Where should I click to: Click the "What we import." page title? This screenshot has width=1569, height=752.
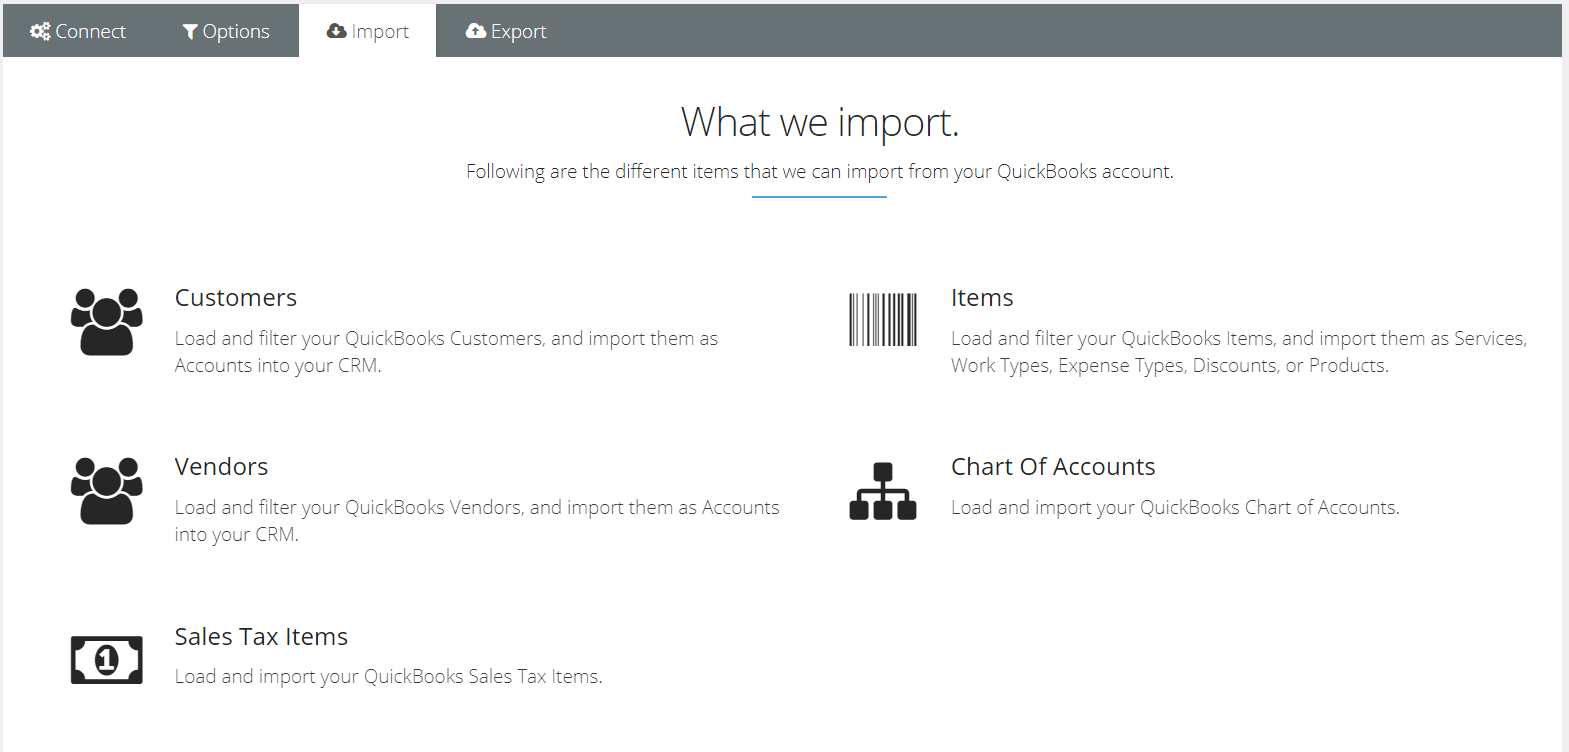point(819,122)
